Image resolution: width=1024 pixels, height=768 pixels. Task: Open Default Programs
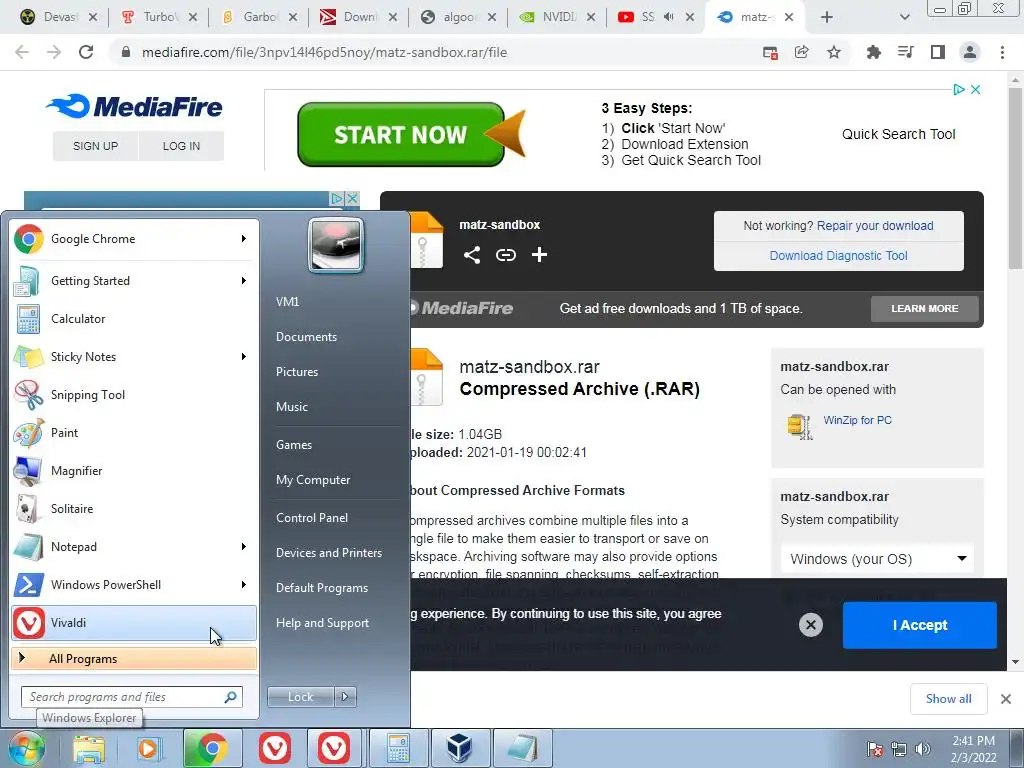click(x=322, y=588)
